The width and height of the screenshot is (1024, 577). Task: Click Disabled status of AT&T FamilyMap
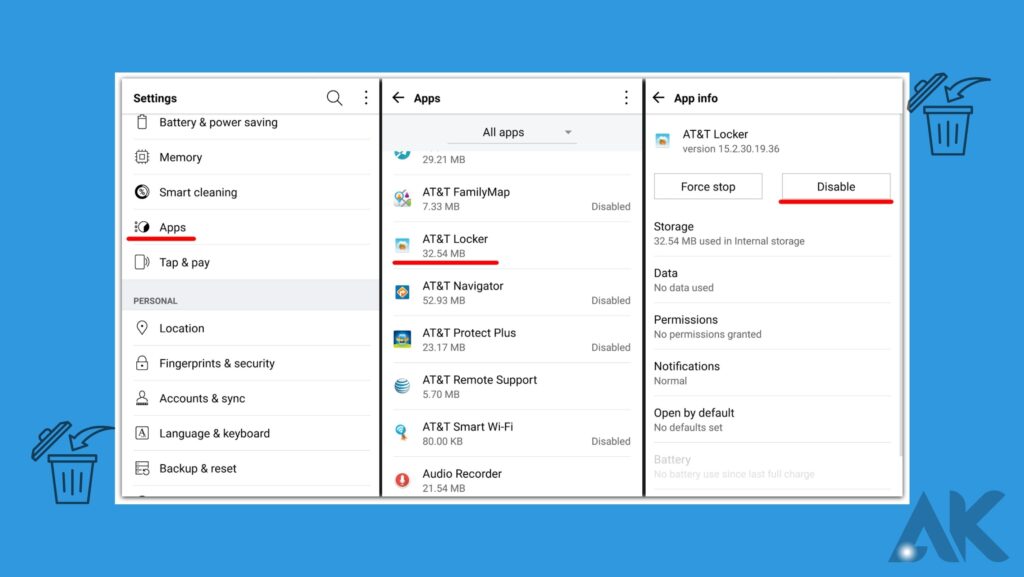pyautogui.click(x=611, y=206)
